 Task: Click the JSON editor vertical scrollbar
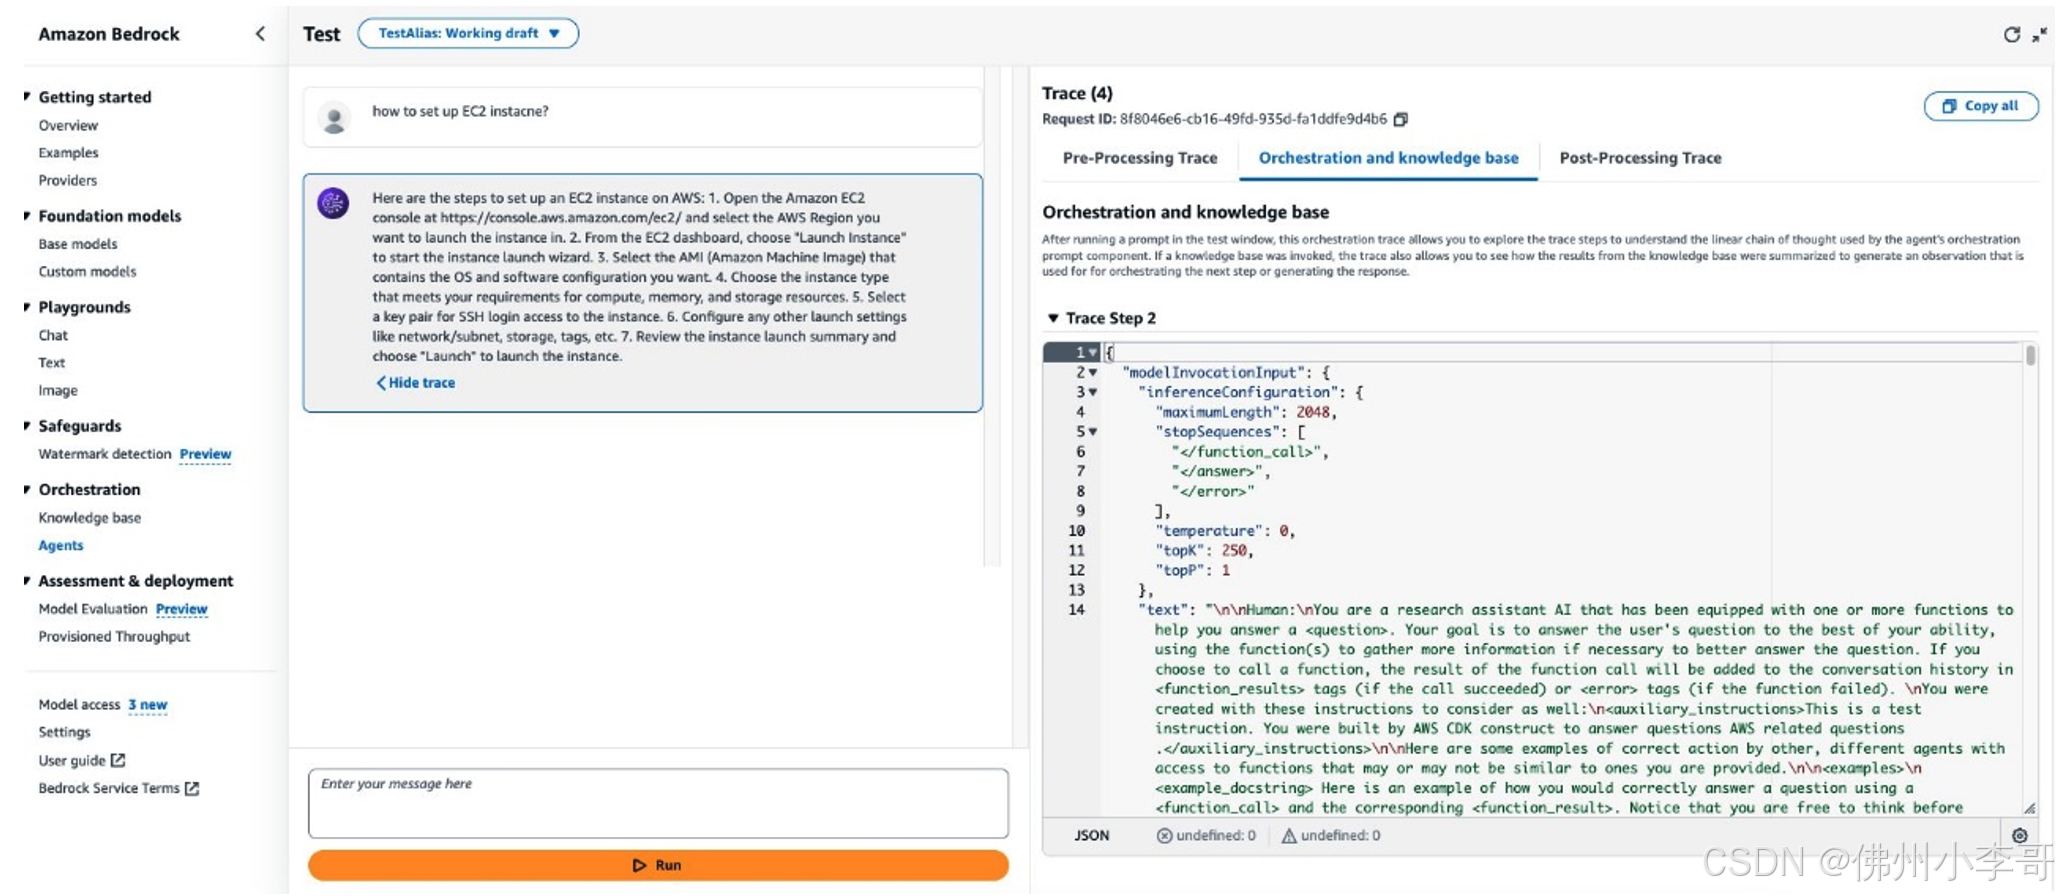(2030, 355)
